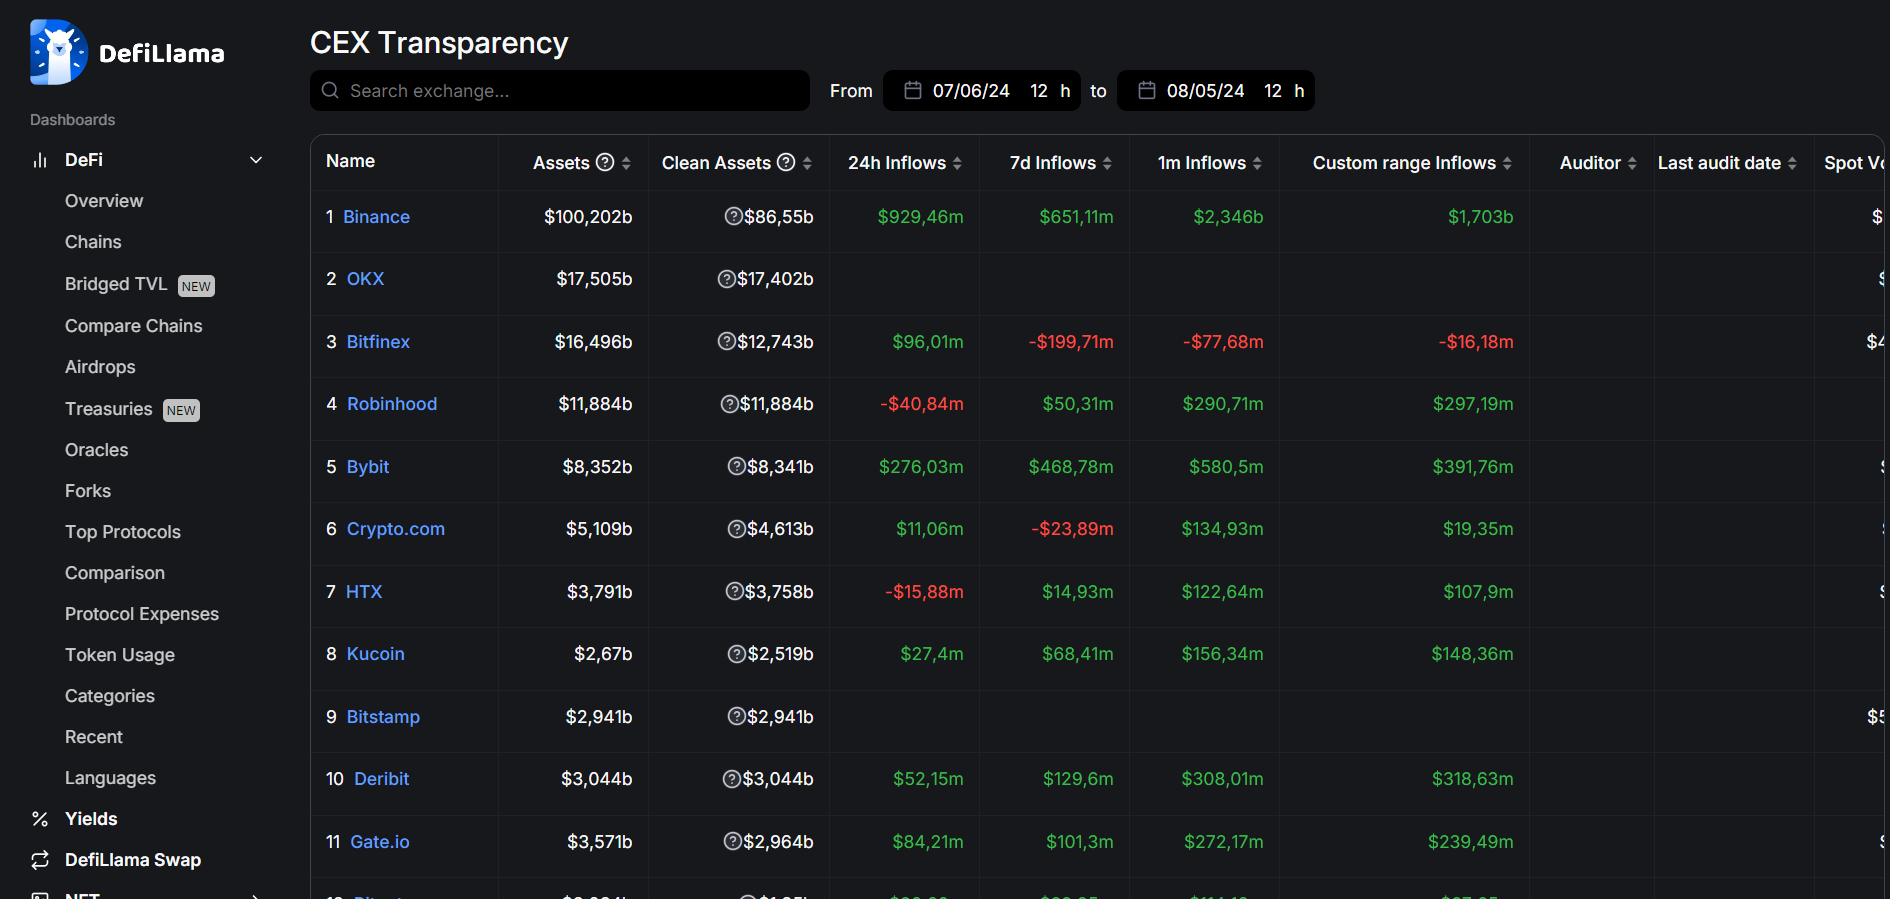Open the Gate.io exchange link
The width and height of the screenshot is (1890, 899).
(380, 842)
